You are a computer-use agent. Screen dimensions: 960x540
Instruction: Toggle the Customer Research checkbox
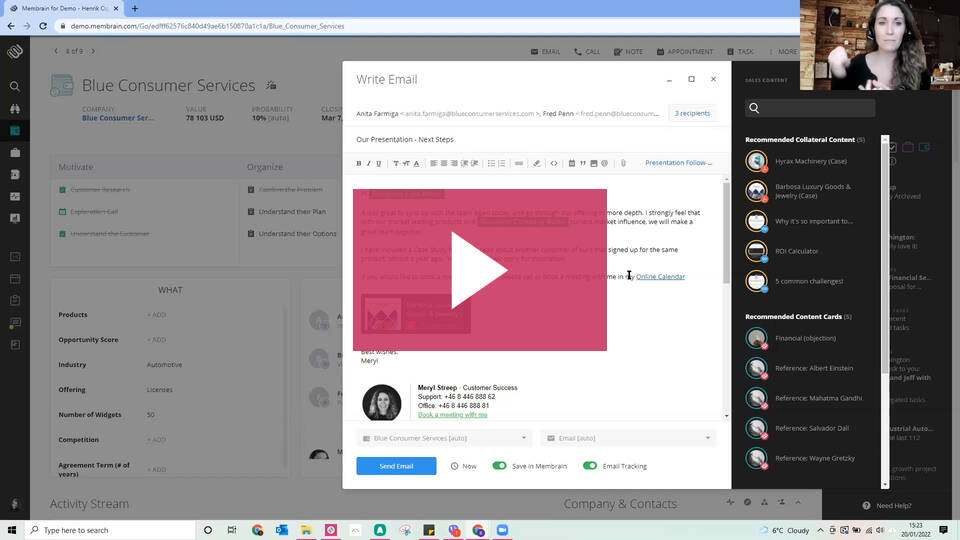click(62, 190)
